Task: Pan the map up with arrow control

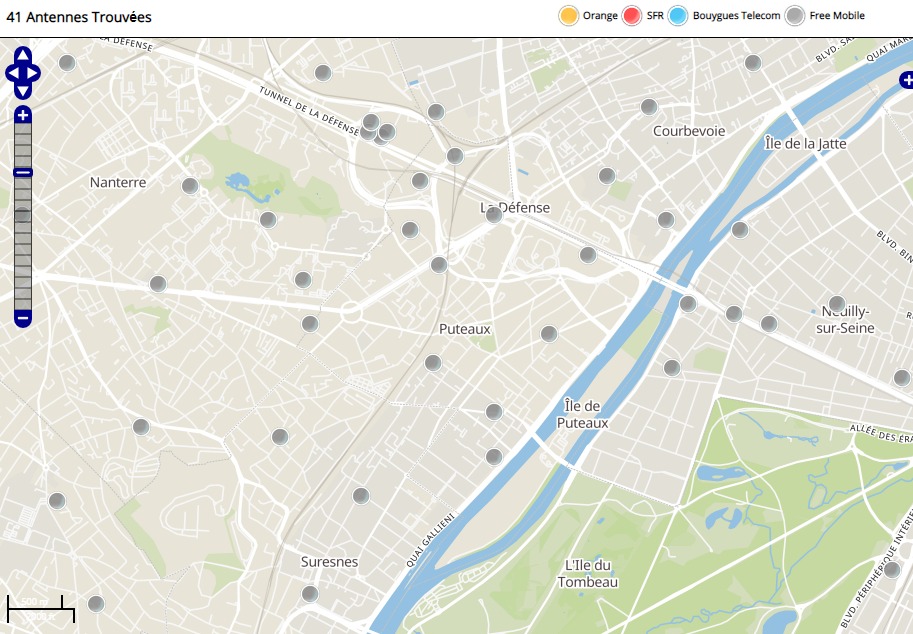Action: [x=23, y=55]
